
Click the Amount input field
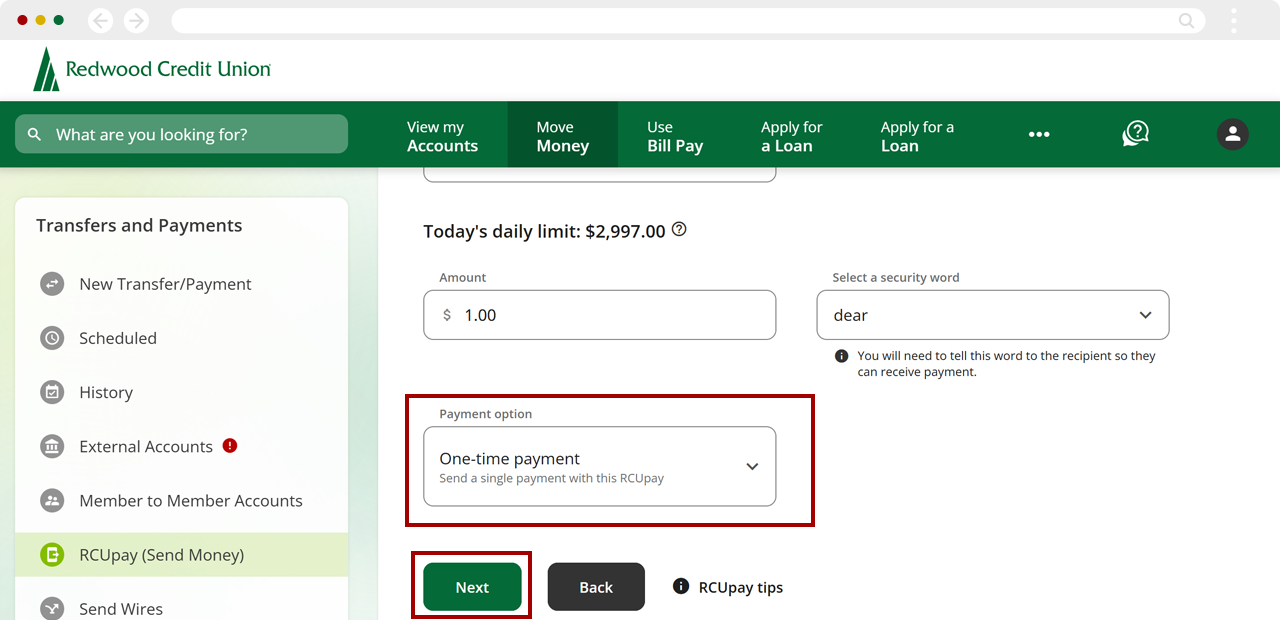click(600, 315)
